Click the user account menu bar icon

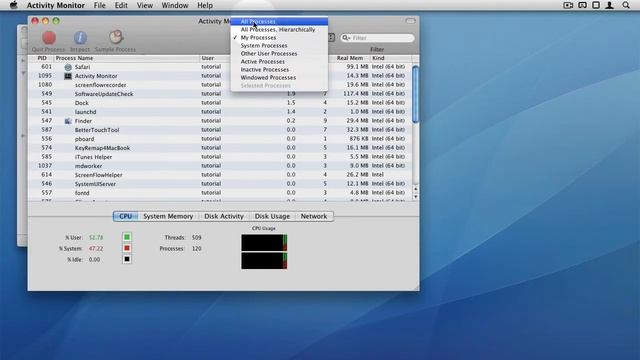point(609,5)
